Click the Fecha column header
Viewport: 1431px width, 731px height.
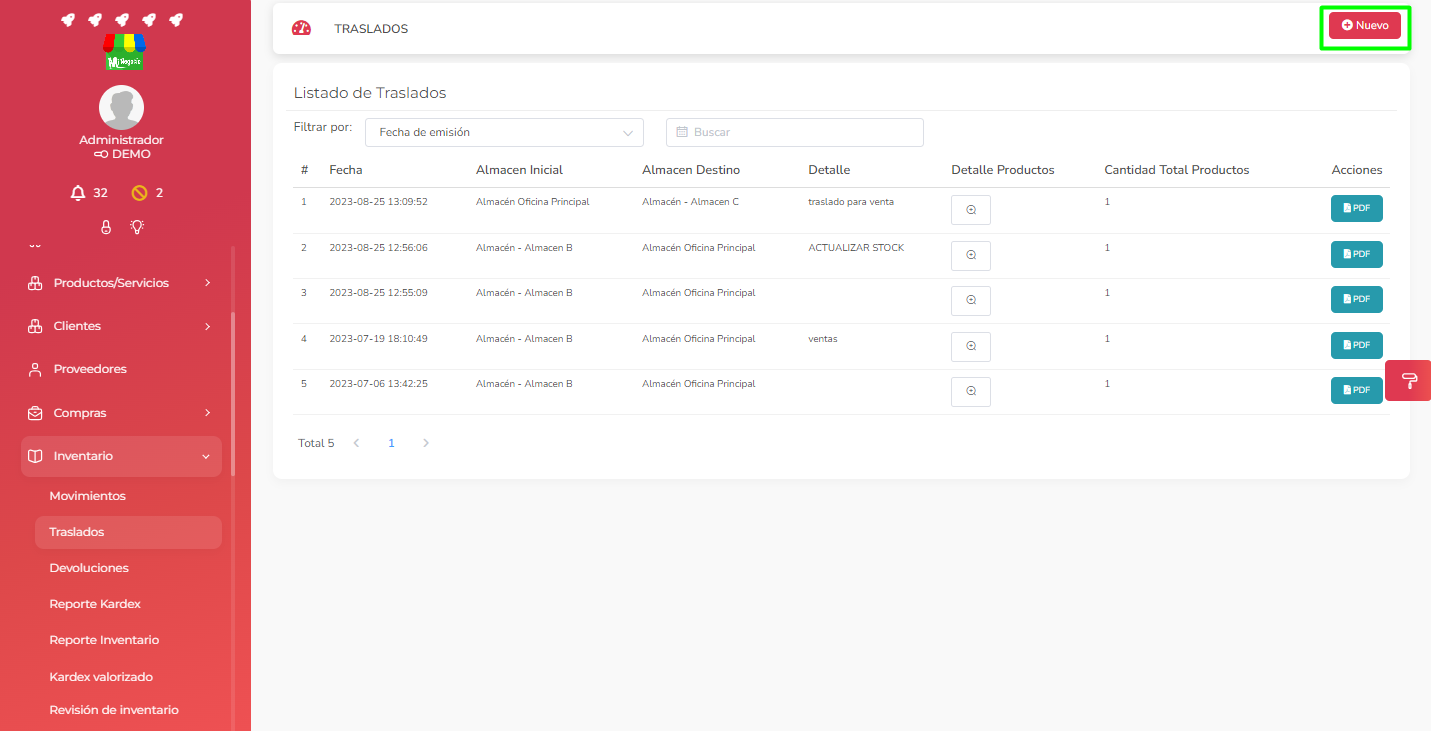coord(346,170)
